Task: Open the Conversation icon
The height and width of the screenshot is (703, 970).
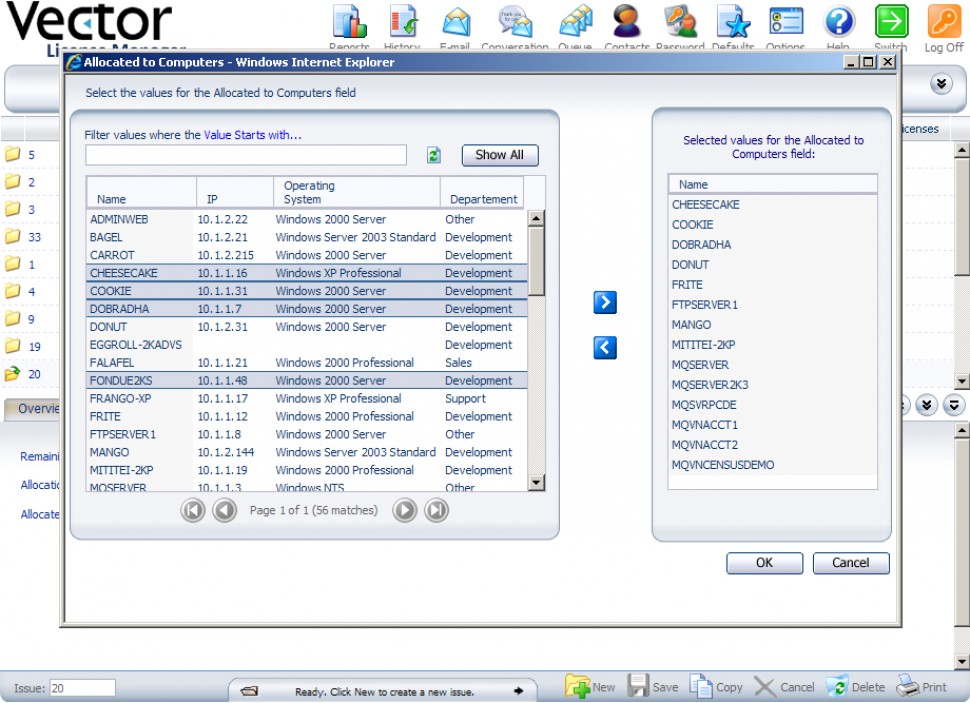Action: click(x=515, y=22)
